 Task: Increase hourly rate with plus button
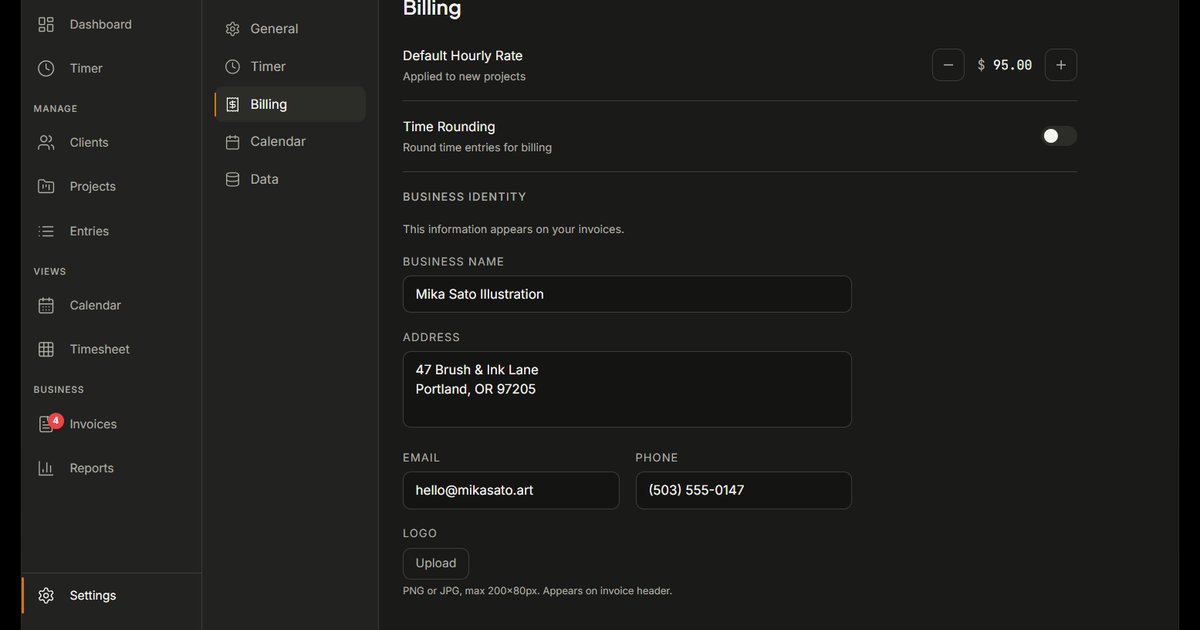coord(1061,65)
